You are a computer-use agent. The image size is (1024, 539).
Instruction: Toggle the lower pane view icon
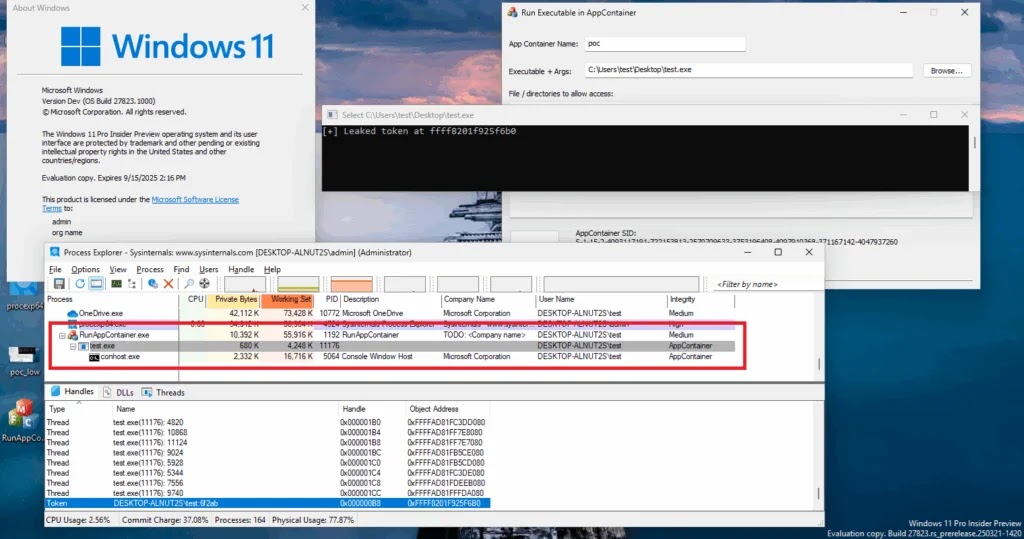pos(96,284)
